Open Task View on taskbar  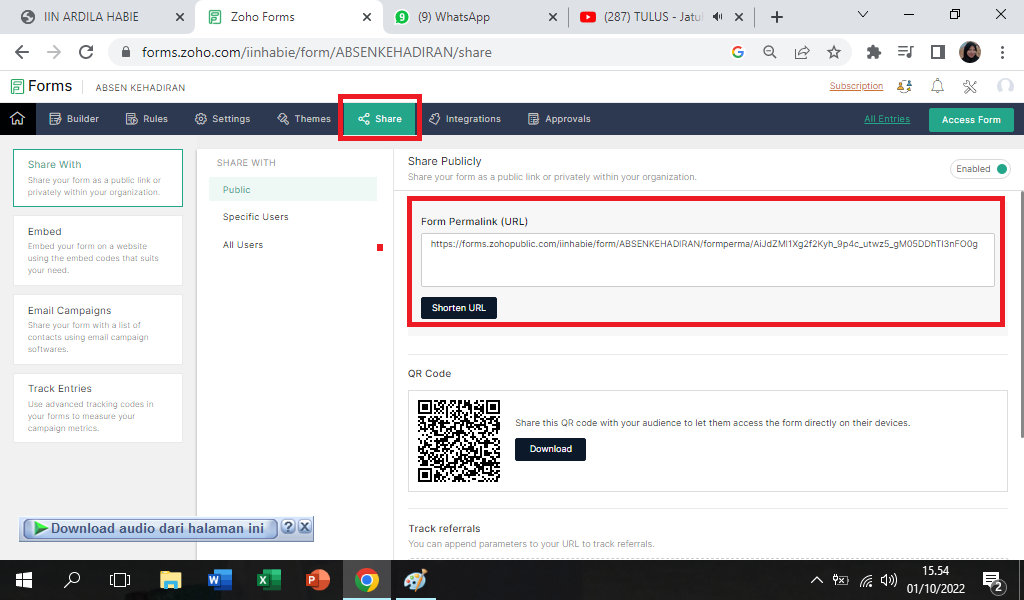120,580
